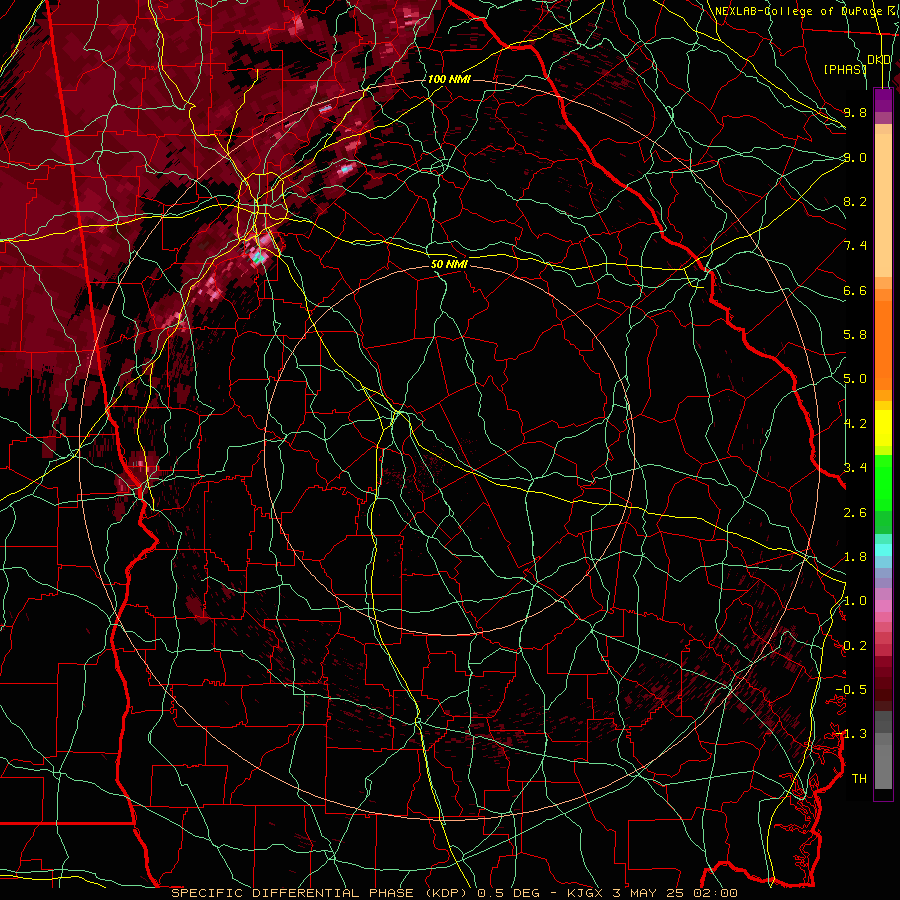900x900 pixels.
Task: Click the 8.2 value on the color scale
Action: (855, 201)
